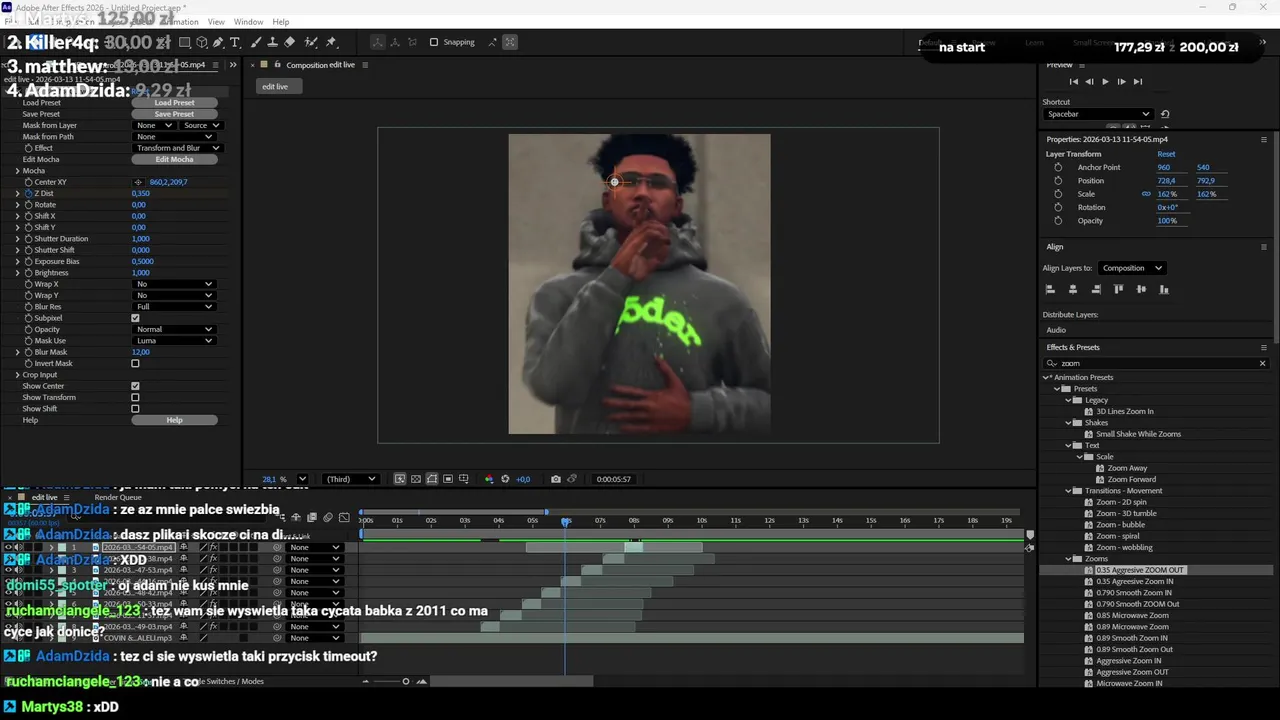
Task: Toggle the Scale constrain proportions link
Action: 1146,194
